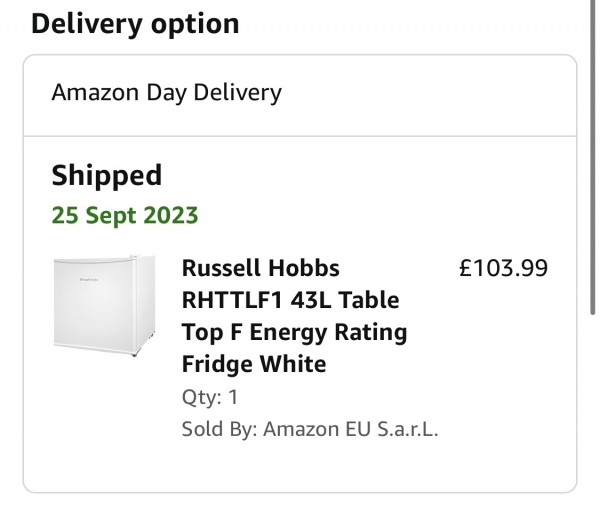
Task: Open the white fridge product thumbnail
Action: coord(104,306)
